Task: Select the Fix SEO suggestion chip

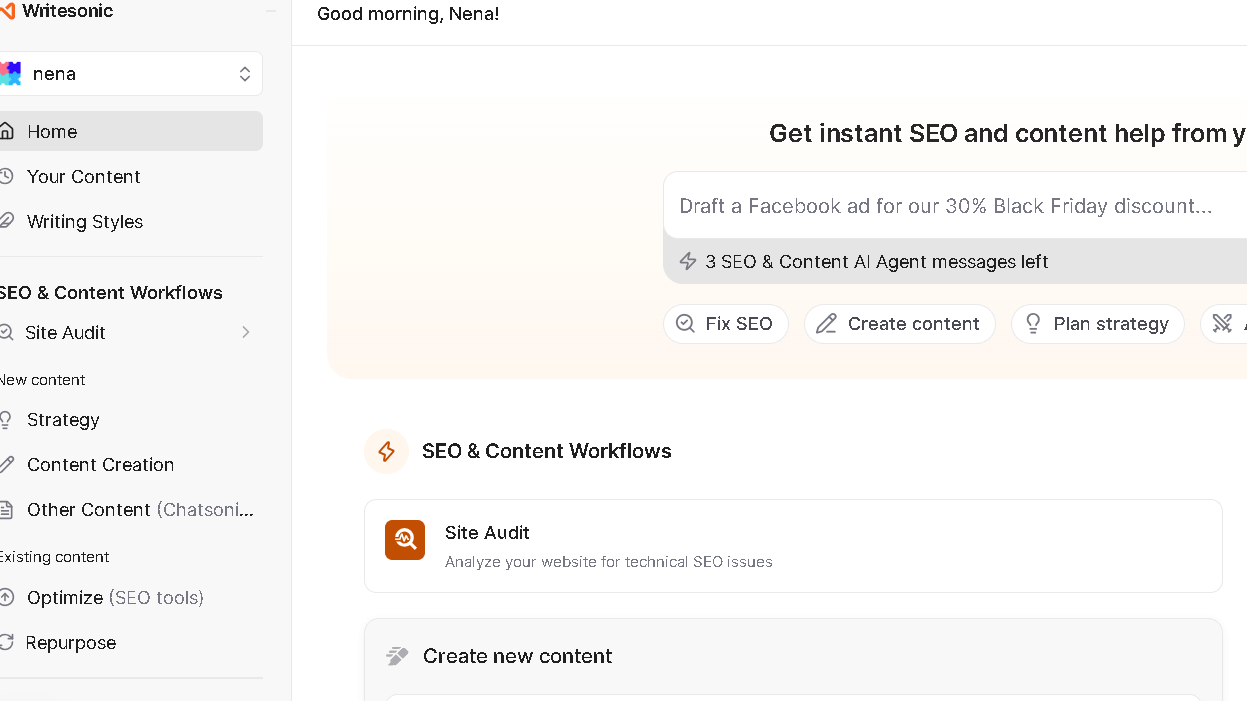Action: pos(726,324)
